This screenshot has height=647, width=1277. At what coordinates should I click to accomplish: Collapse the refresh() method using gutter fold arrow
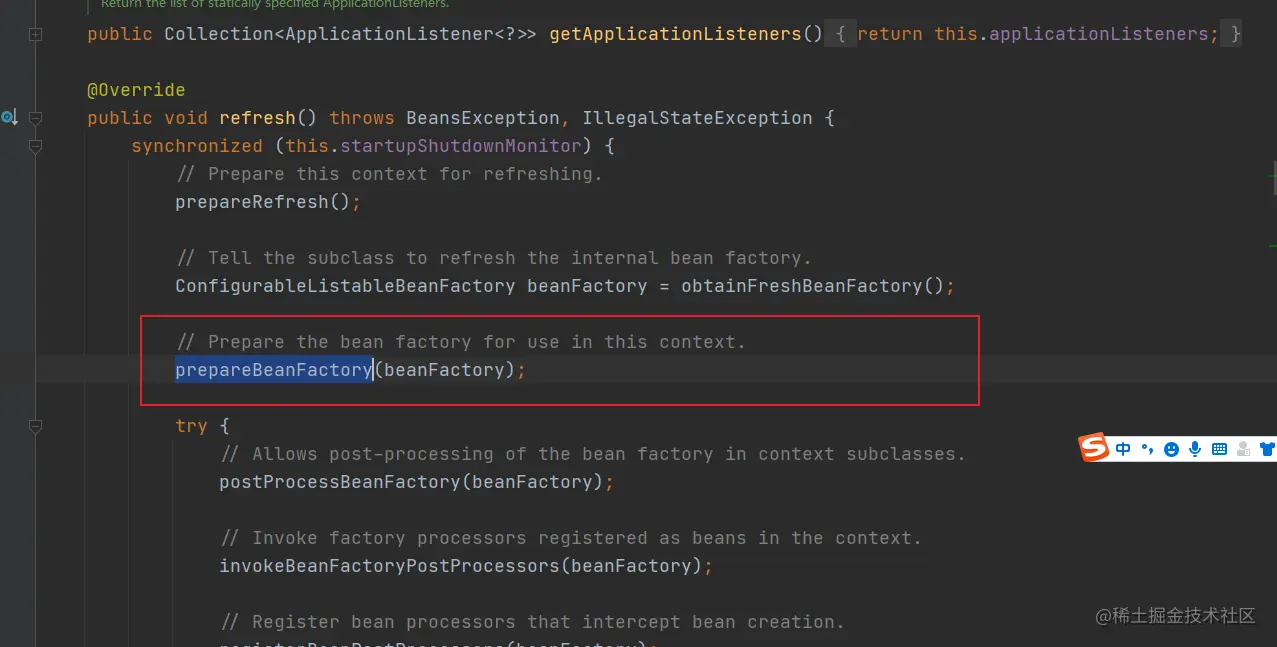tap(36, 118)
